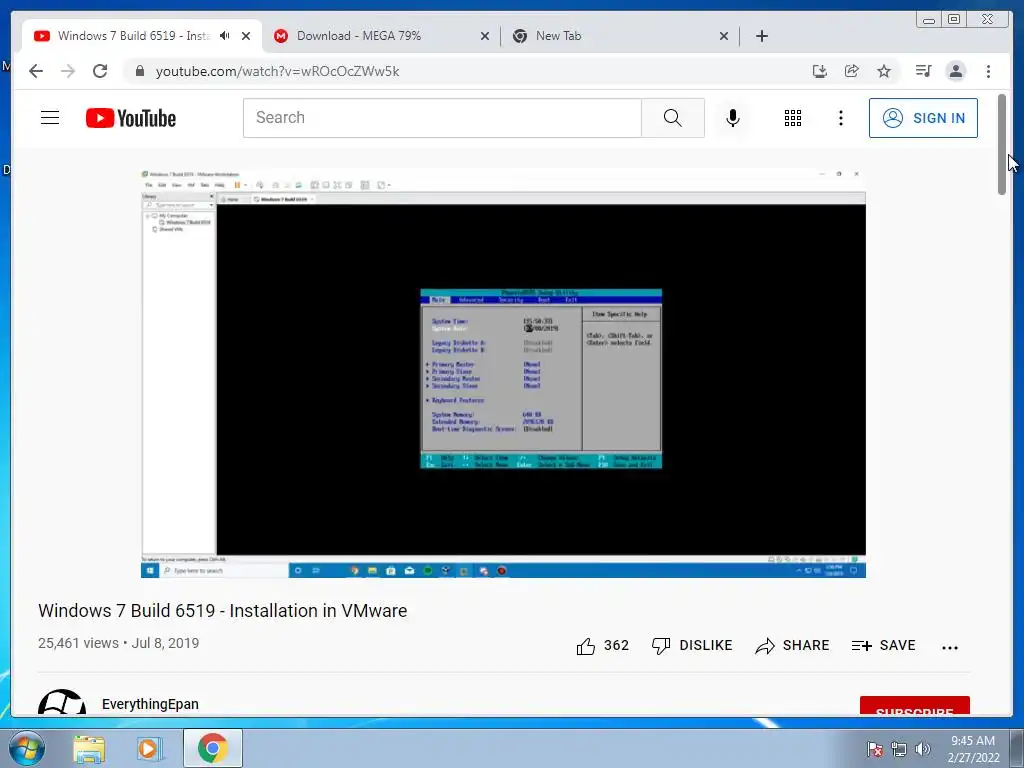Close the Windows 7 Build 6519 YouTube tab

tap(246, 36)
